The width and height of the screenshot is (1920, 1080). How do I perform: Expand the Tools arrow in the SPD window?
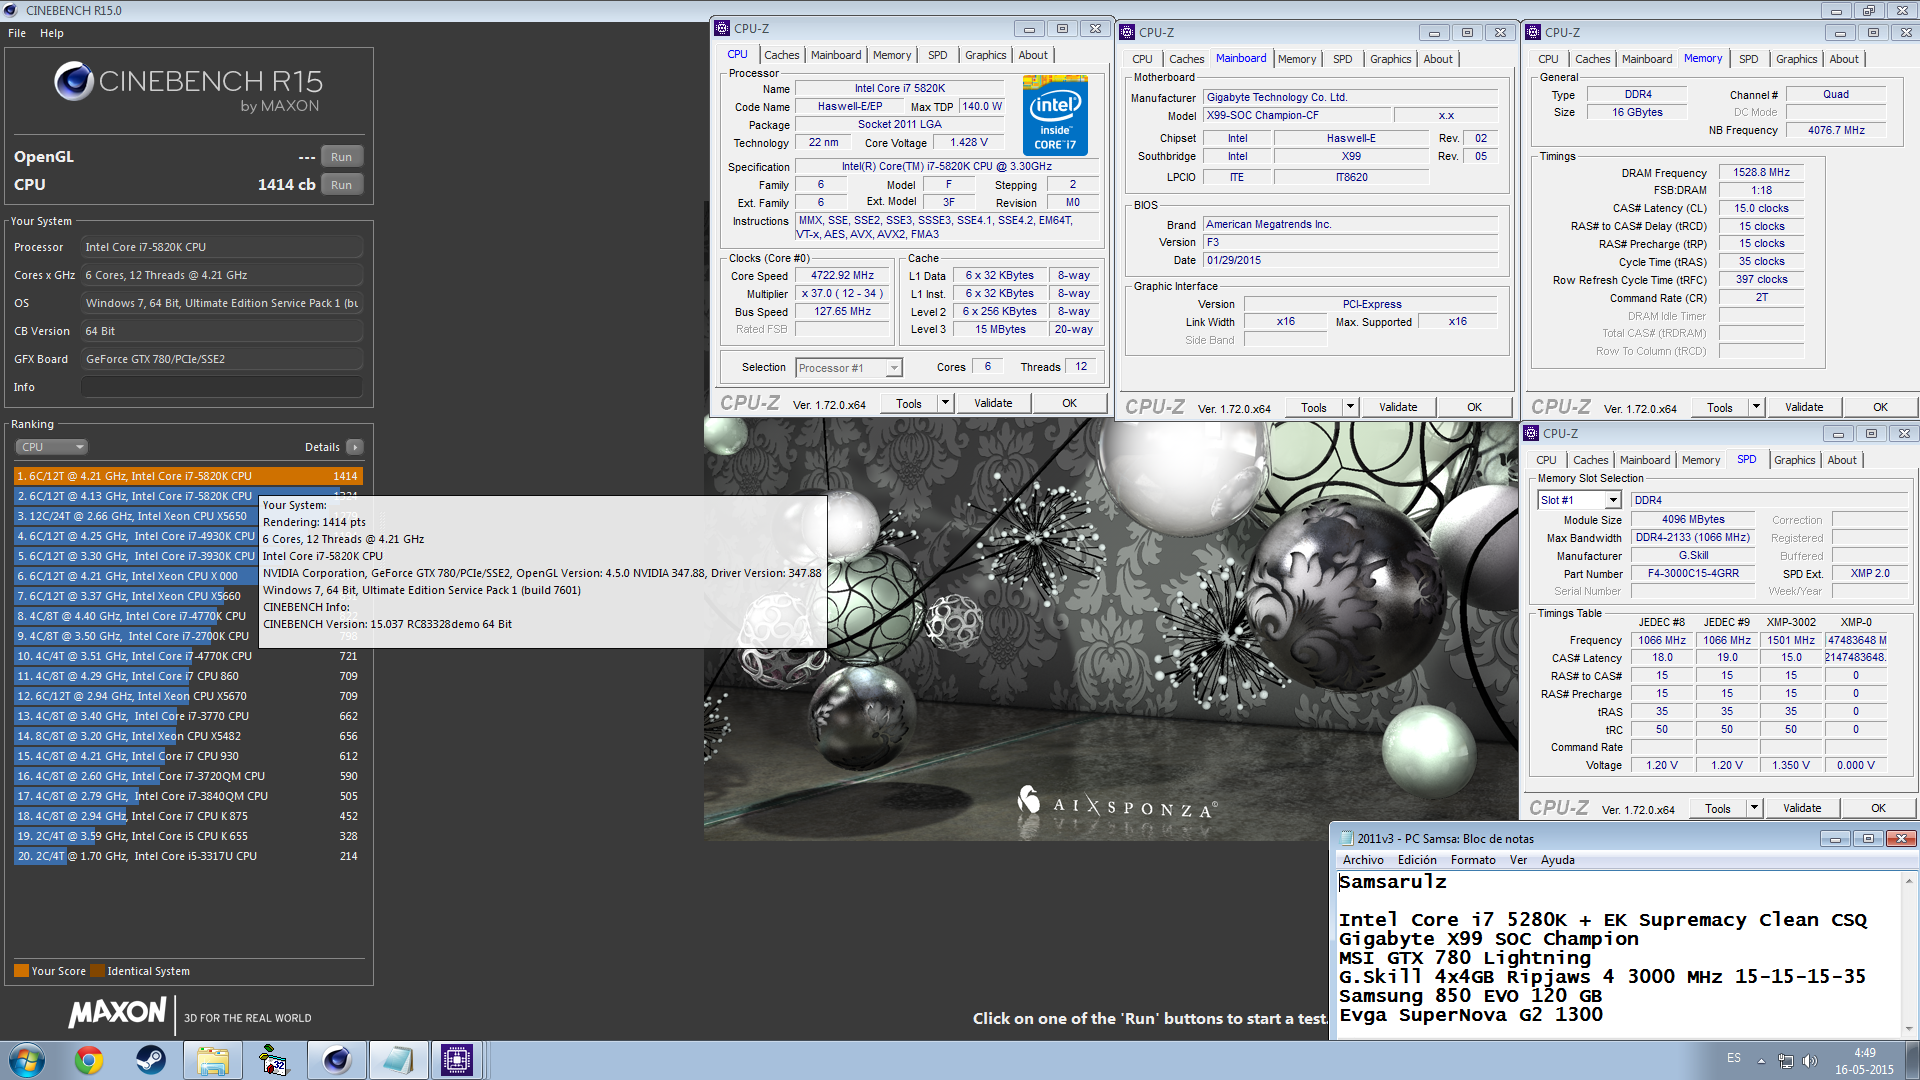(1754, 808)
